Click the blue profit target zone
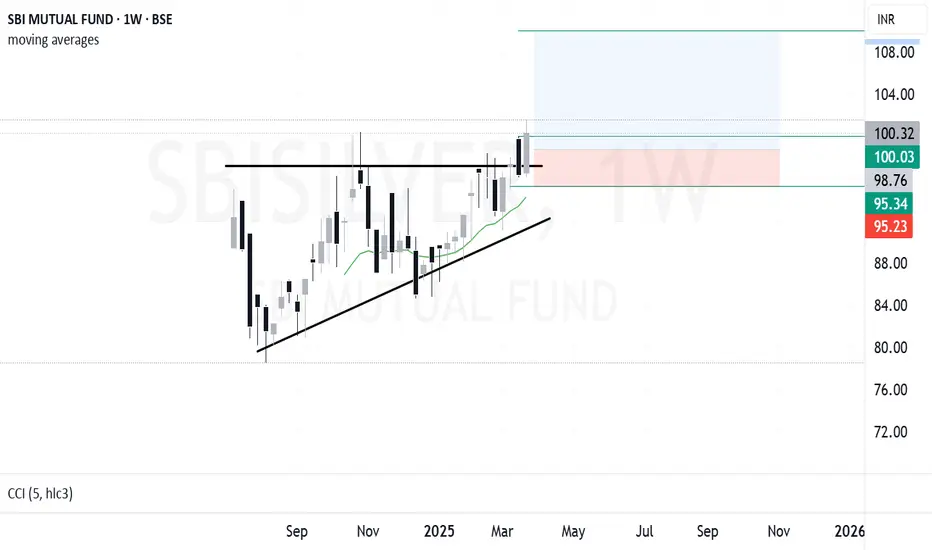This screenshot has height=550, width=932. click(657, 83)
